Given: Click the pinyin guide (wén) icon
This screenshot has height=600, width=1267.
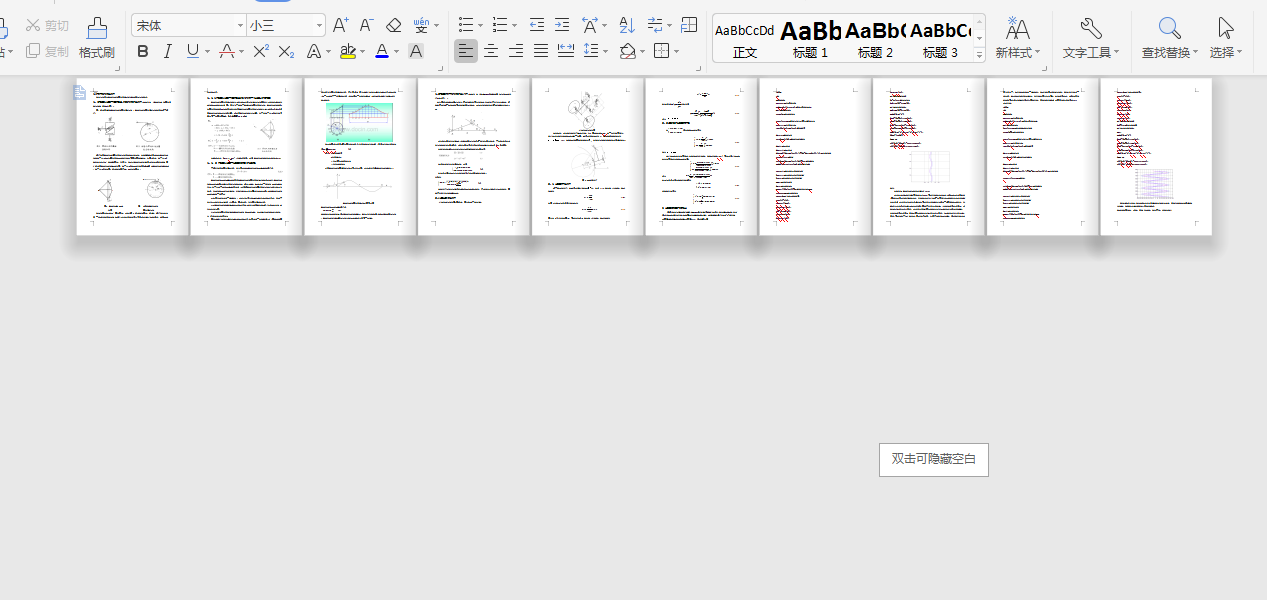Looking at the screenshot, I should 421,25.
